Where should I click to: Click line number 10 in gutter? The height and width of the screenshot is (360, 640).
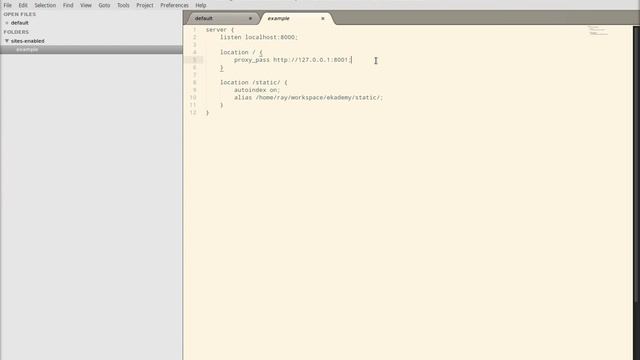pyautogui.click(x=193, y=98)
